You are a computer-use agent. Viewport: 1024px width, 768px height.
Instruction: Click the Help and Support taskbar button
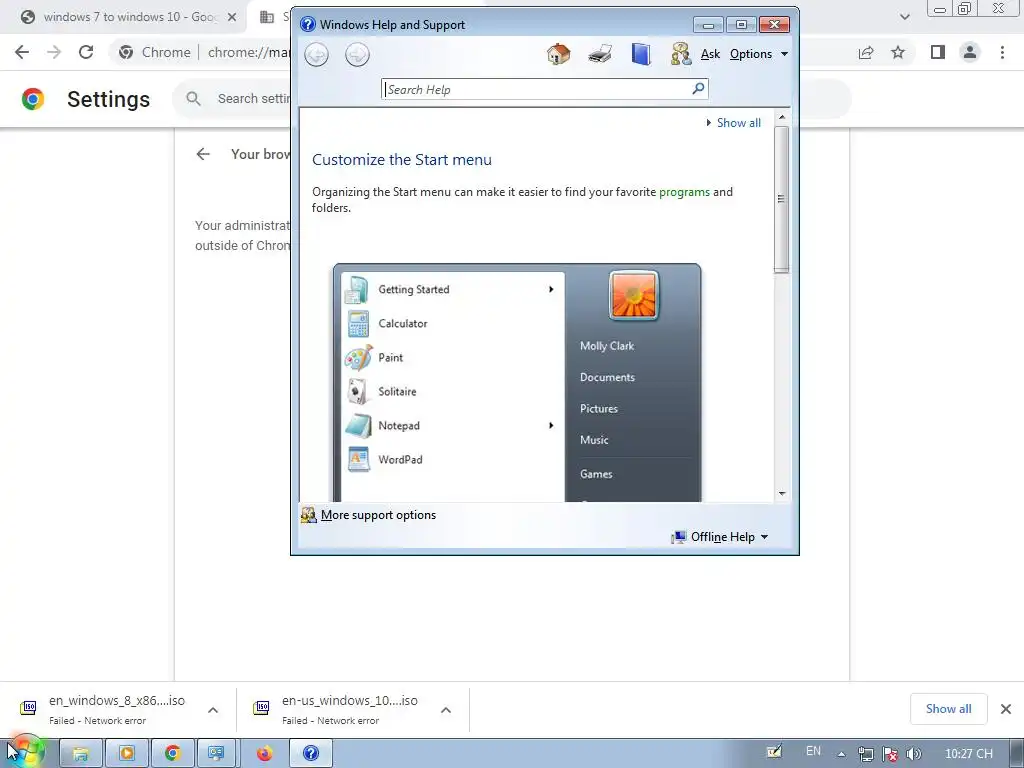click(x=311, y=754)
